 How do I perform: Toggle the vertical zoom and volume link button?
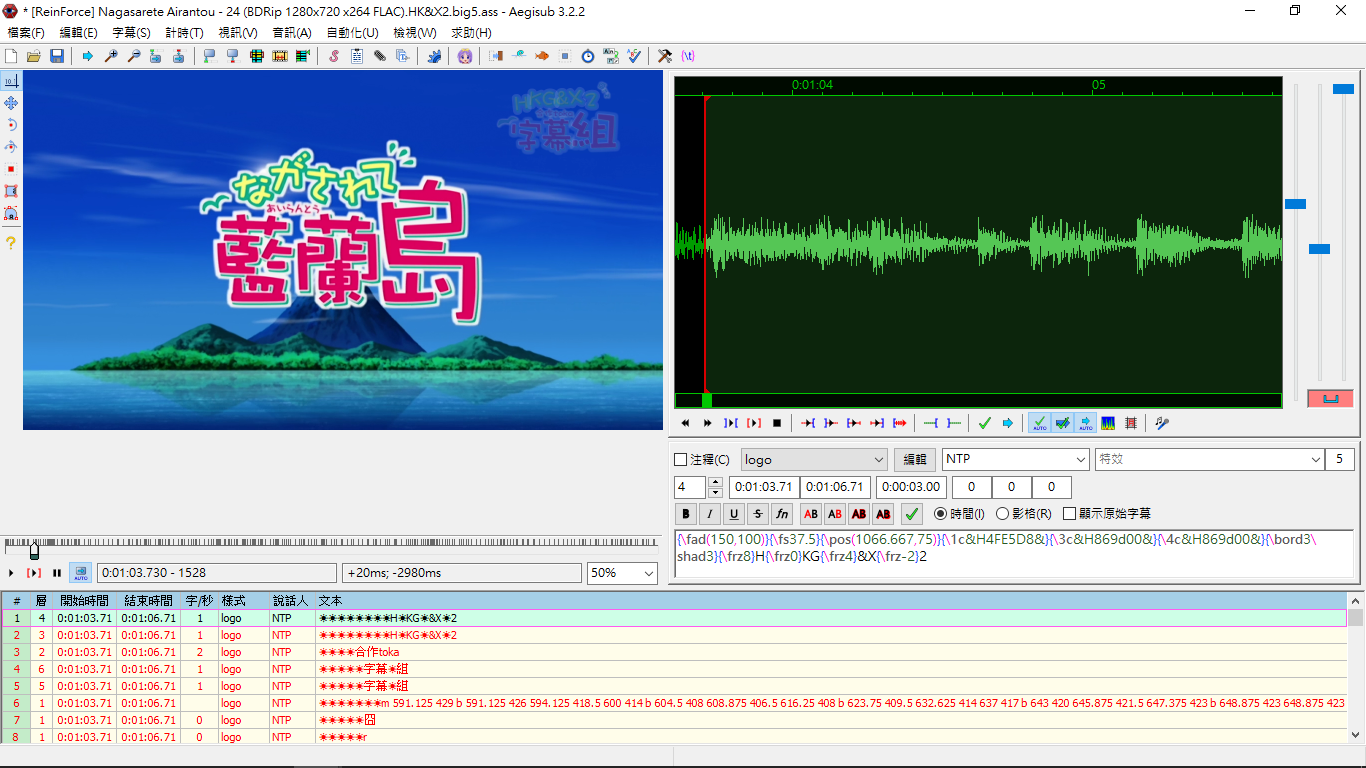[x=1330, y=398]
